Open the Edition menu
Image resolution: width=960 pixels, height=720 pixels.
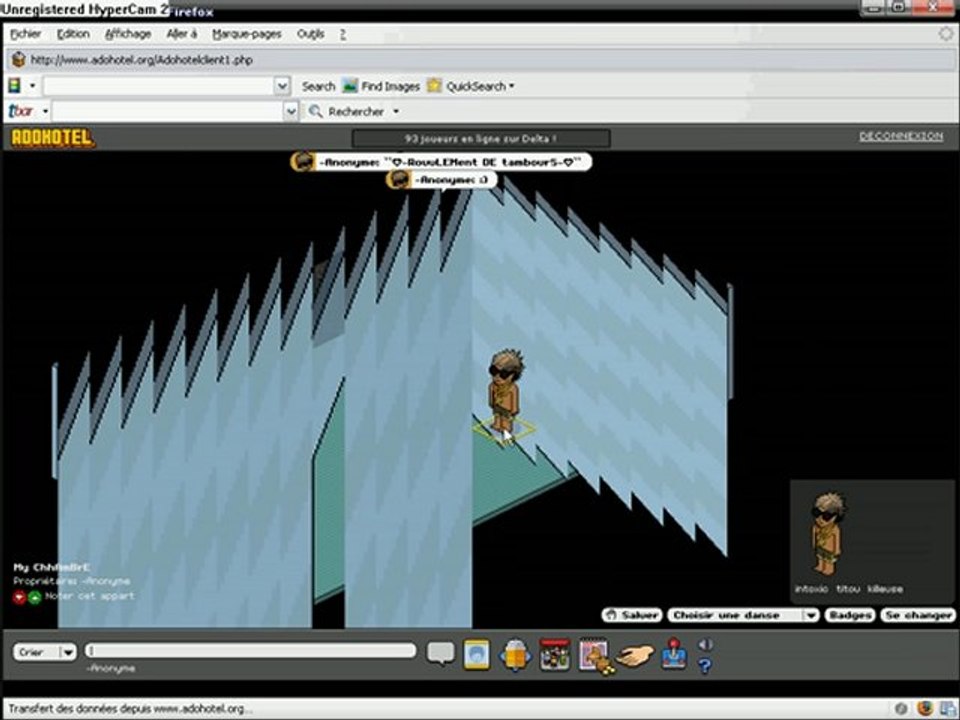pos(73,34)
